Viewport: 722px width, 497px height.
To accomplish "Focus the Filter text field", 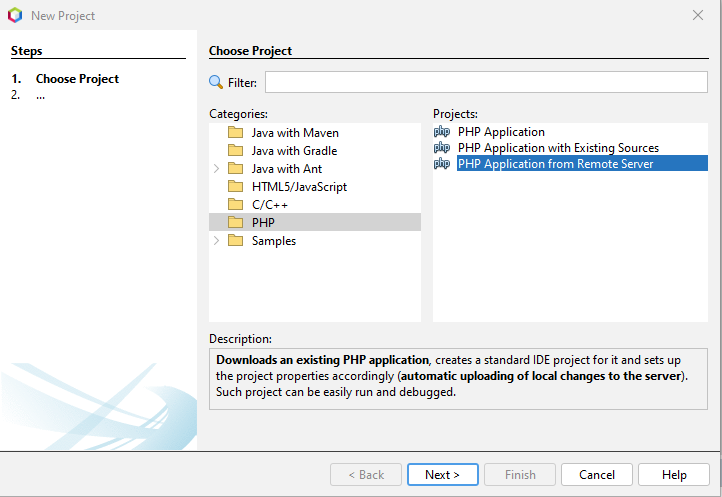I will pyautogui.click(x=485, y=83).
